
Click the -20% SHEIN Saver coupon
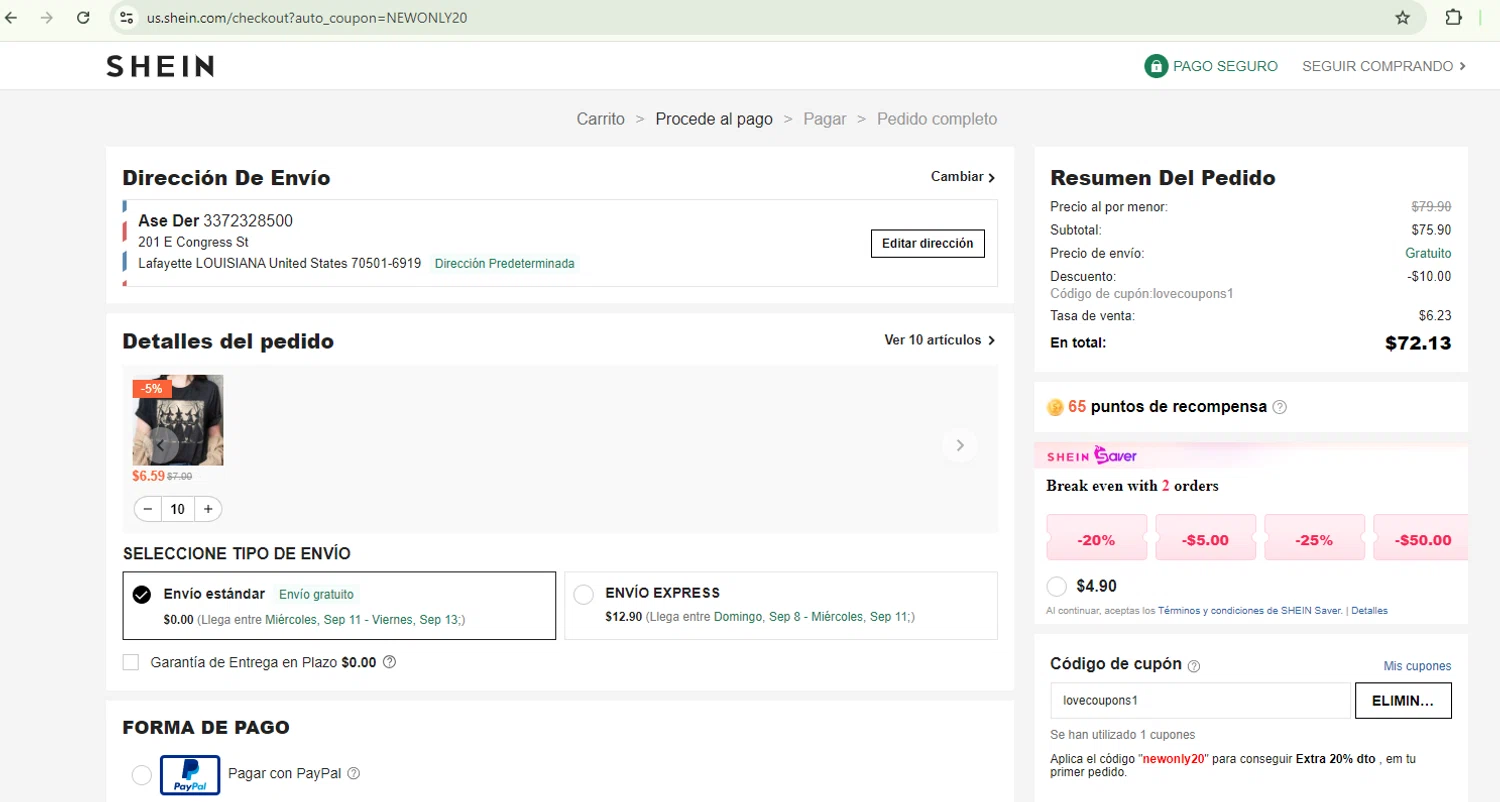pyautogui.click(x=1096, y=539)
